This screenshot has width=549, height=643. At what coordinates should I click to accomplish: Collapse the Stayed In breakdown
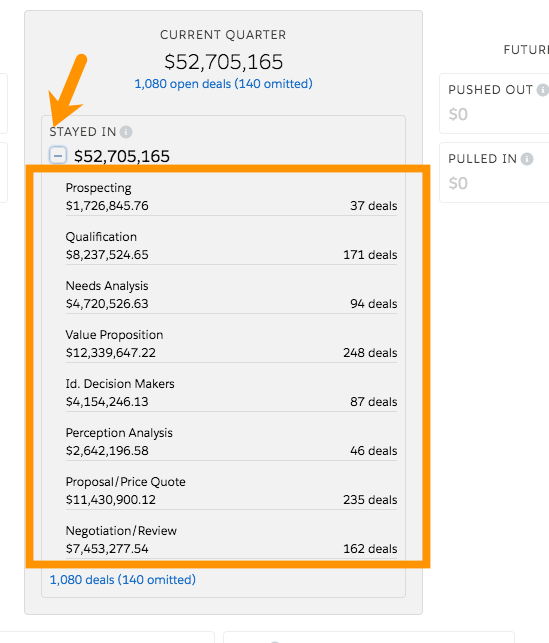58,155
